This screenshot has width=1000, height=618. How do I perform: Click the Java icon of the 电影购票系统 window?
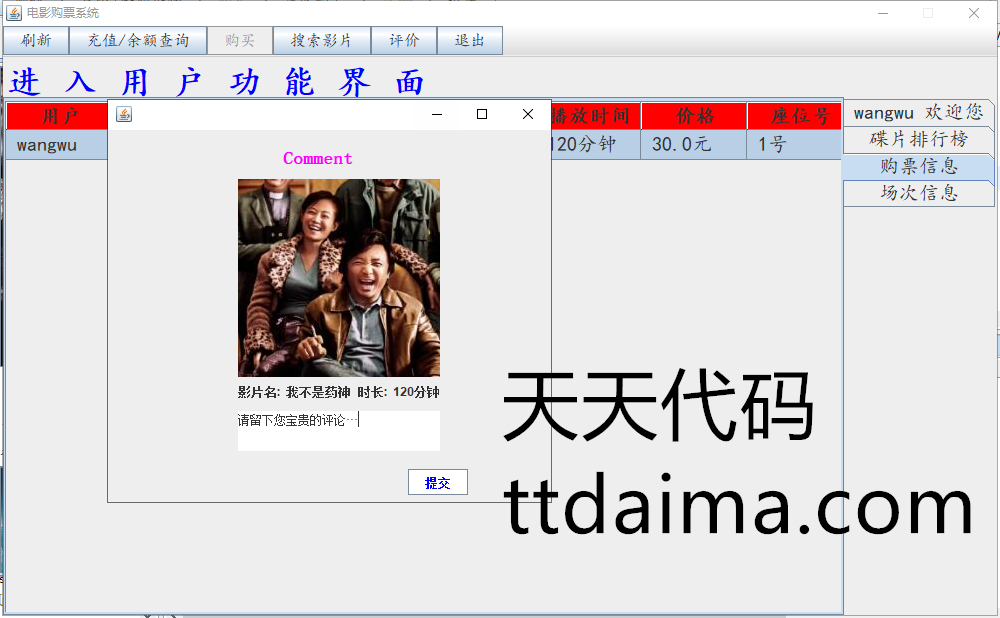coord(14,13)
